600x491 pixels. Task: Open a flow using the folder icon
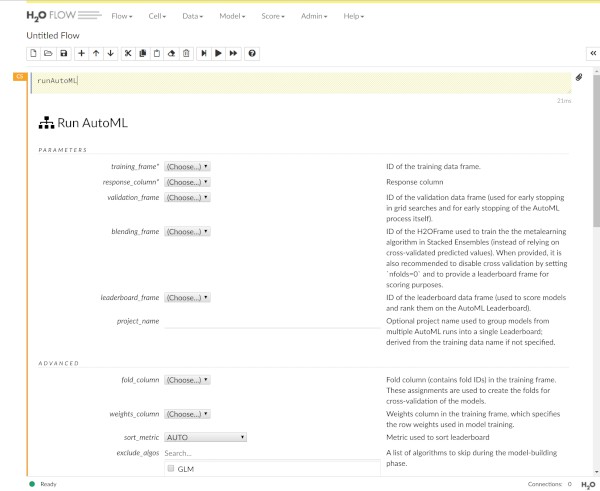(48, 53)
